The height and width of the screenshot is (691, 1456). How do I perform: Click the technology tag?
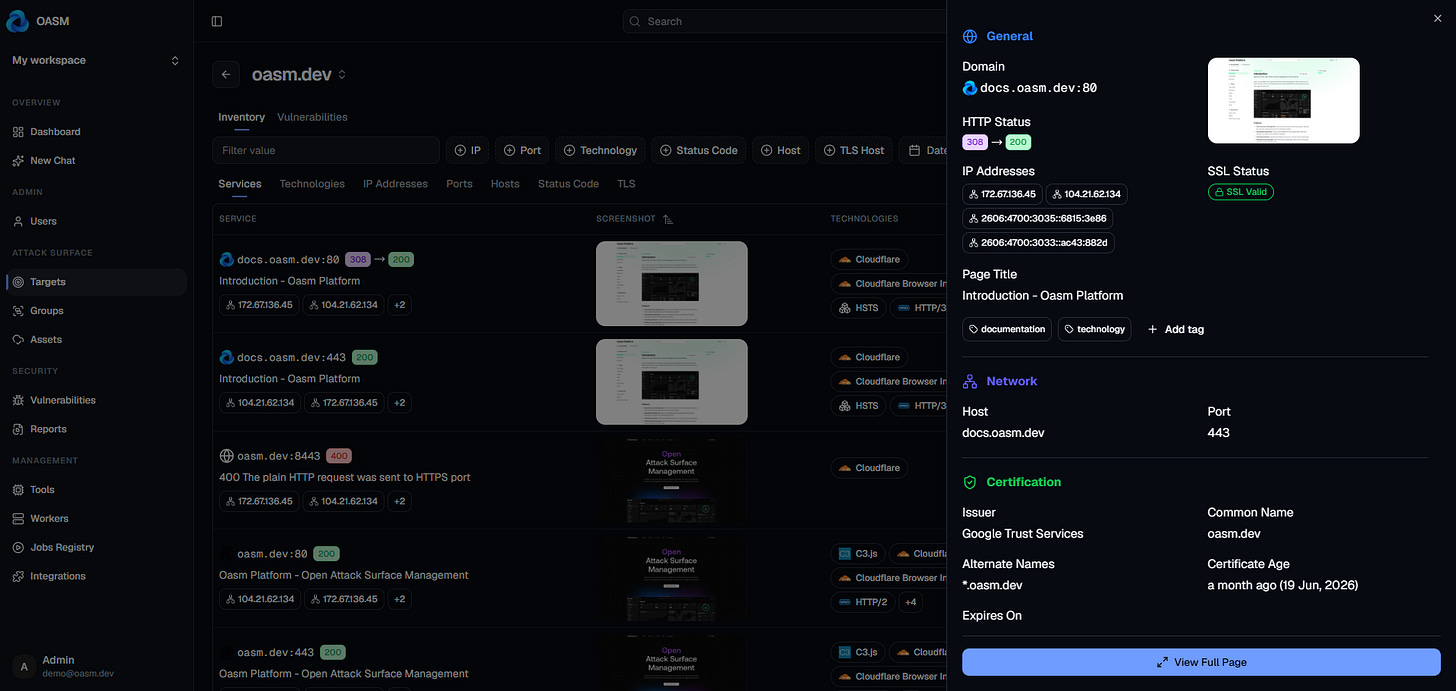[x=1095, y=329]
